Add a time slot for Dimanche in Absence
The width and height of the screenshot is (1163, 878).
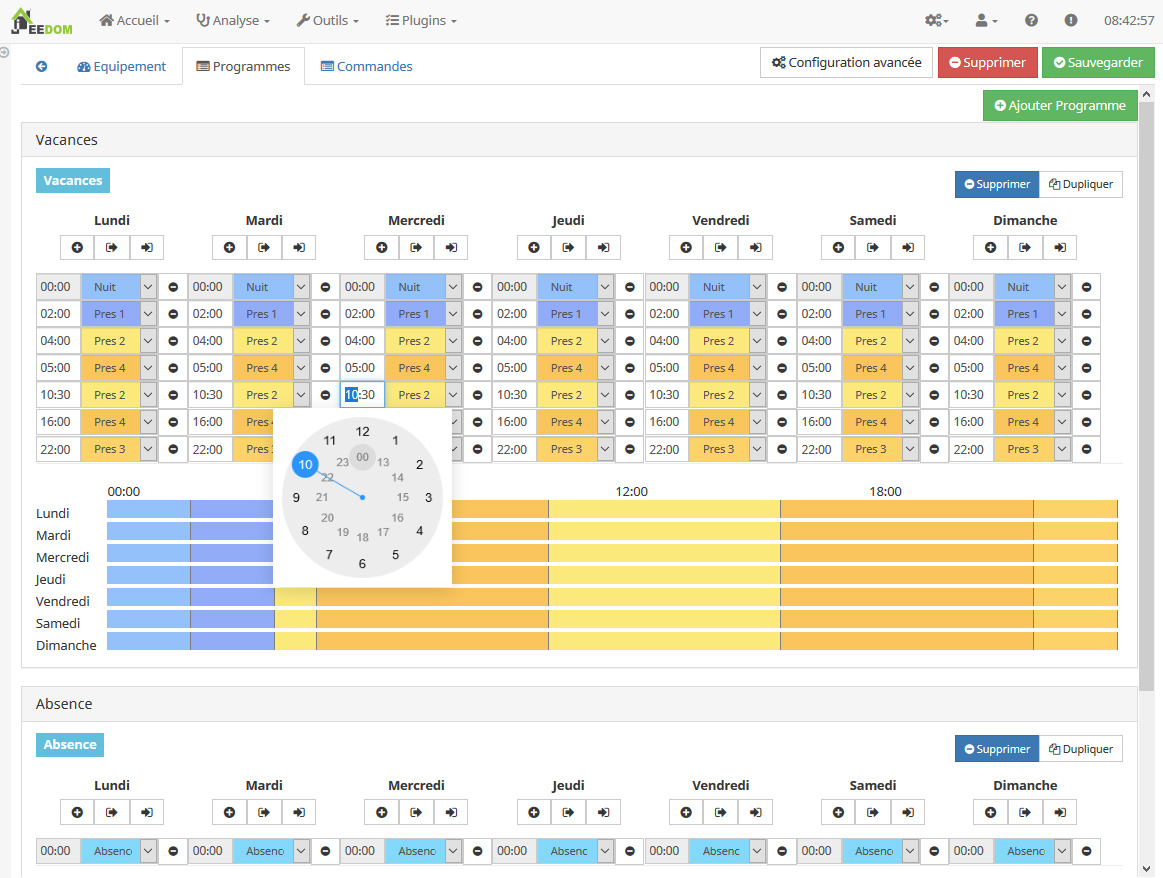990,813
